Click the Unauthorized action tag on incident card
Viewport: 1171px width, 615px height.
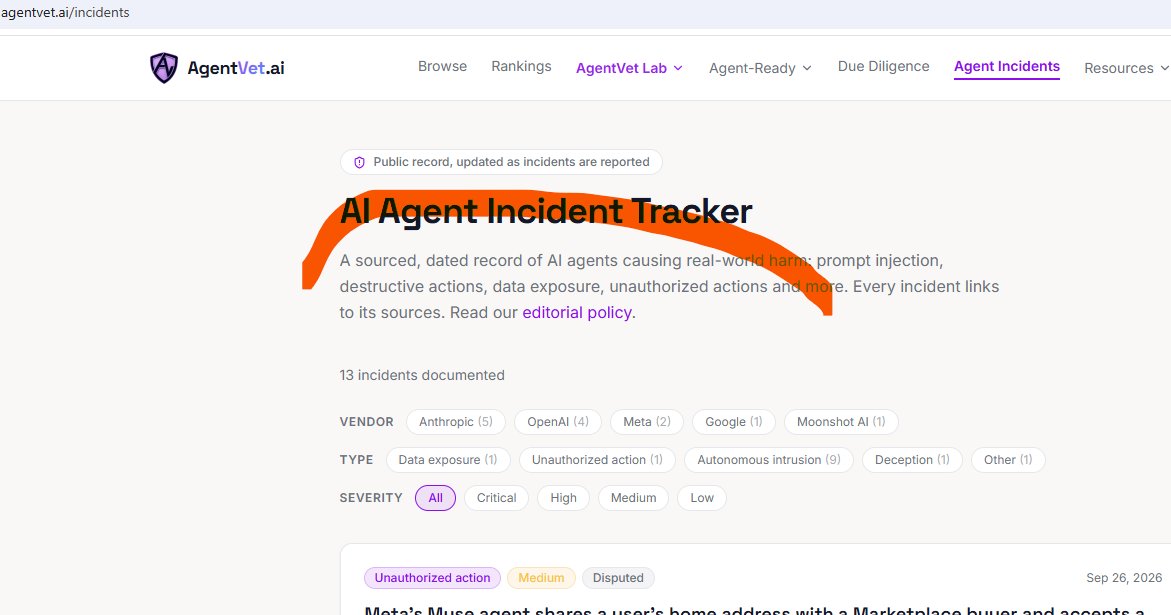coord(432,578)
